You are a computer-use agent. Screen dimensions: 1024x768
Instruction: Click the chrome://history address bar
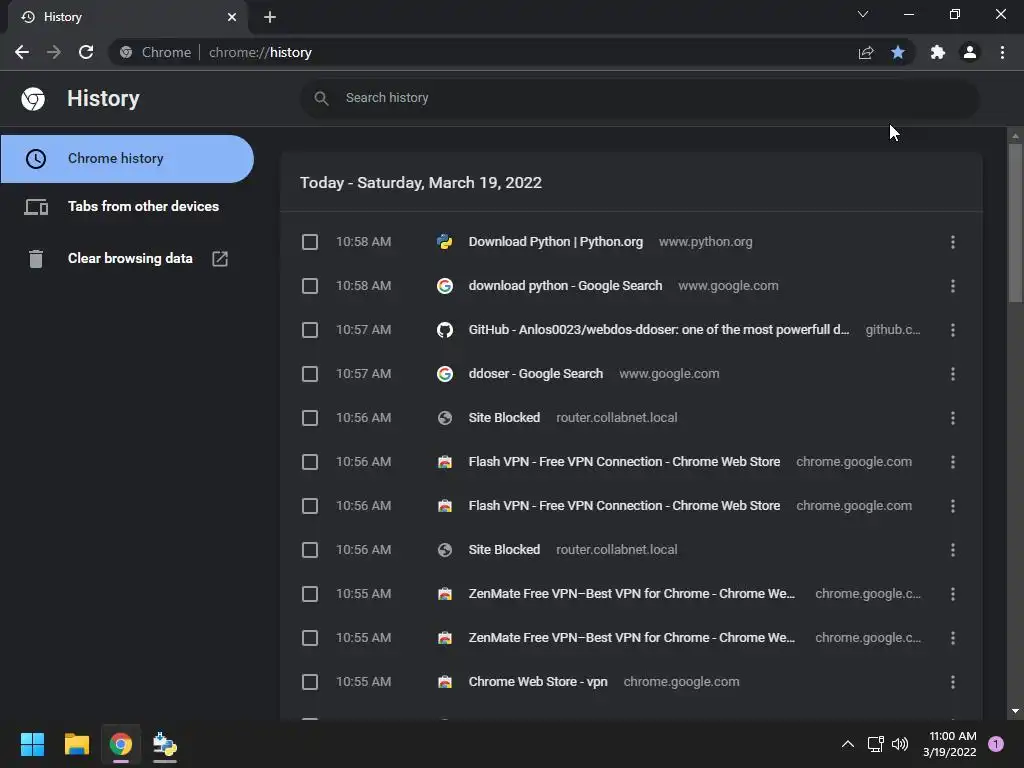[483, 52]
